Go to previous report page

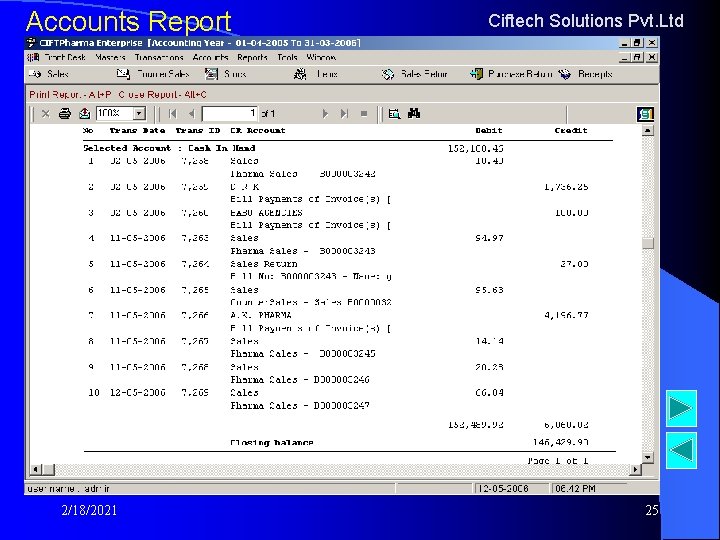191,113
